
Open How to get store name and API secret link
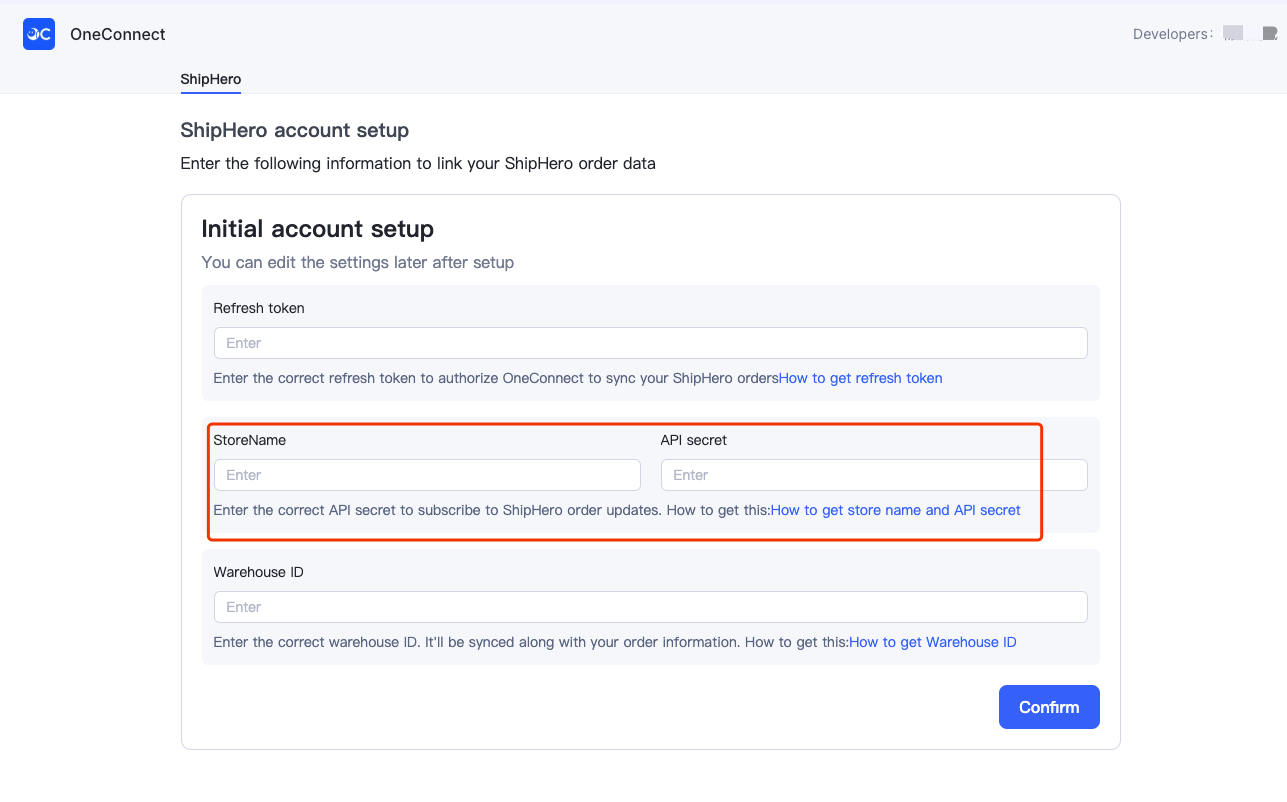point(896,510)
